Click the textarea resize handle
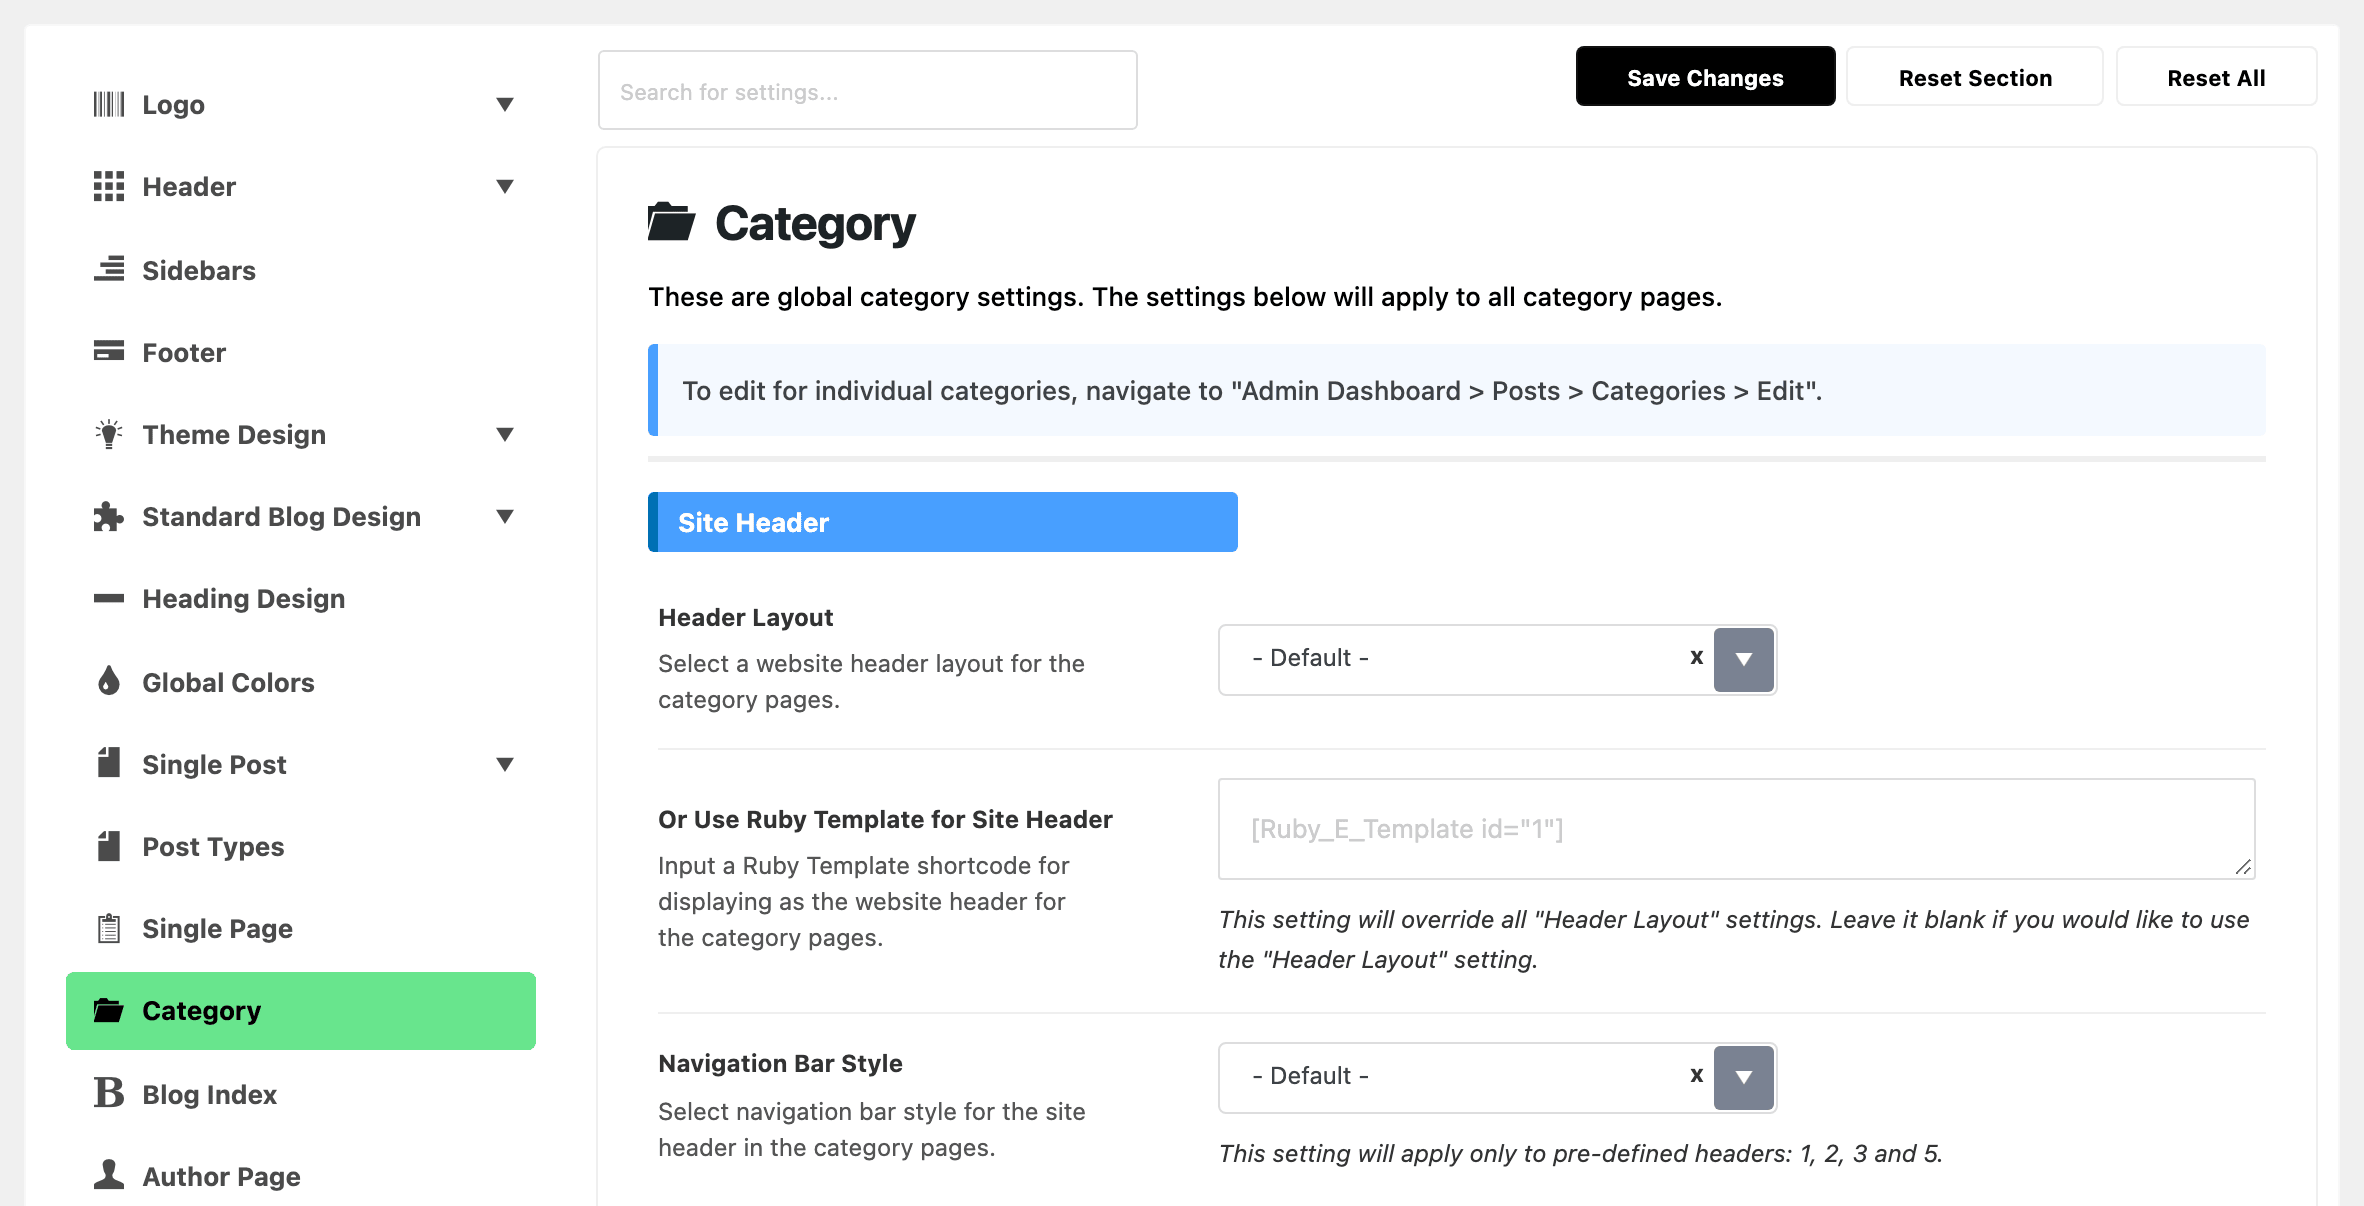2364x1206 pixels. click(2243, 867)
